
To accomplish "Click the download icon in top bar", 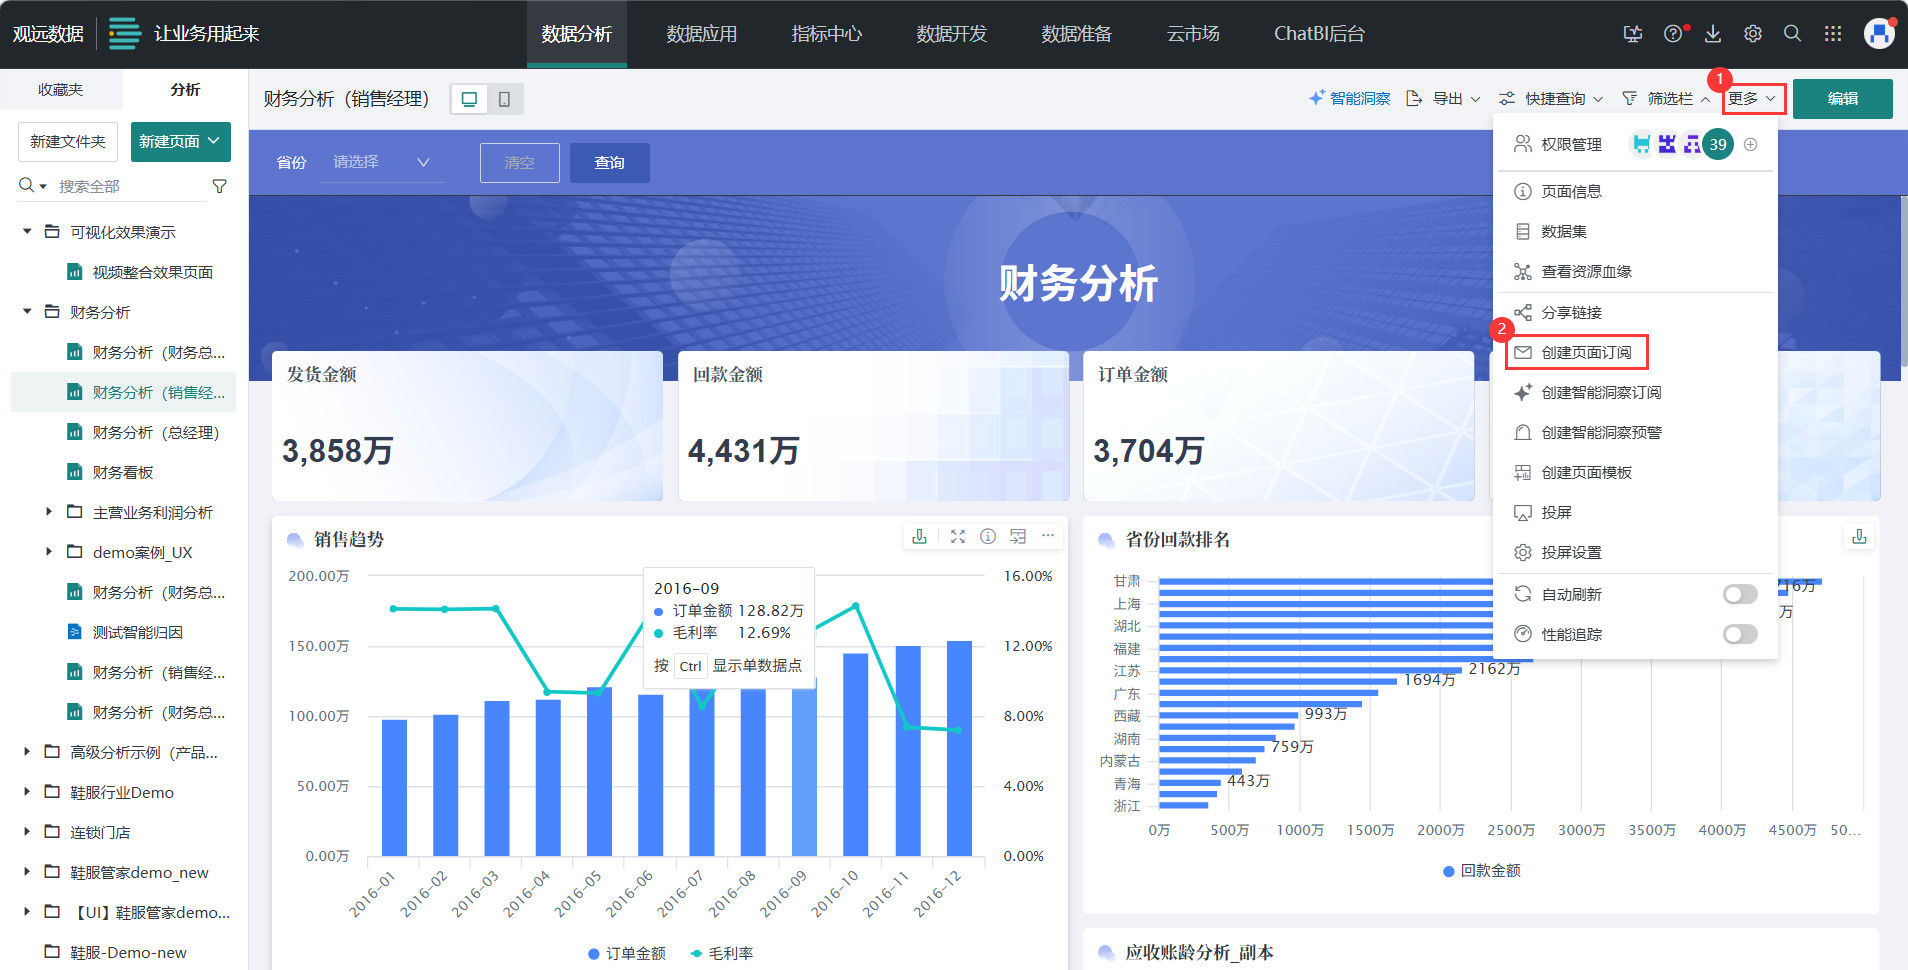I will click(x=1712, y=34).
